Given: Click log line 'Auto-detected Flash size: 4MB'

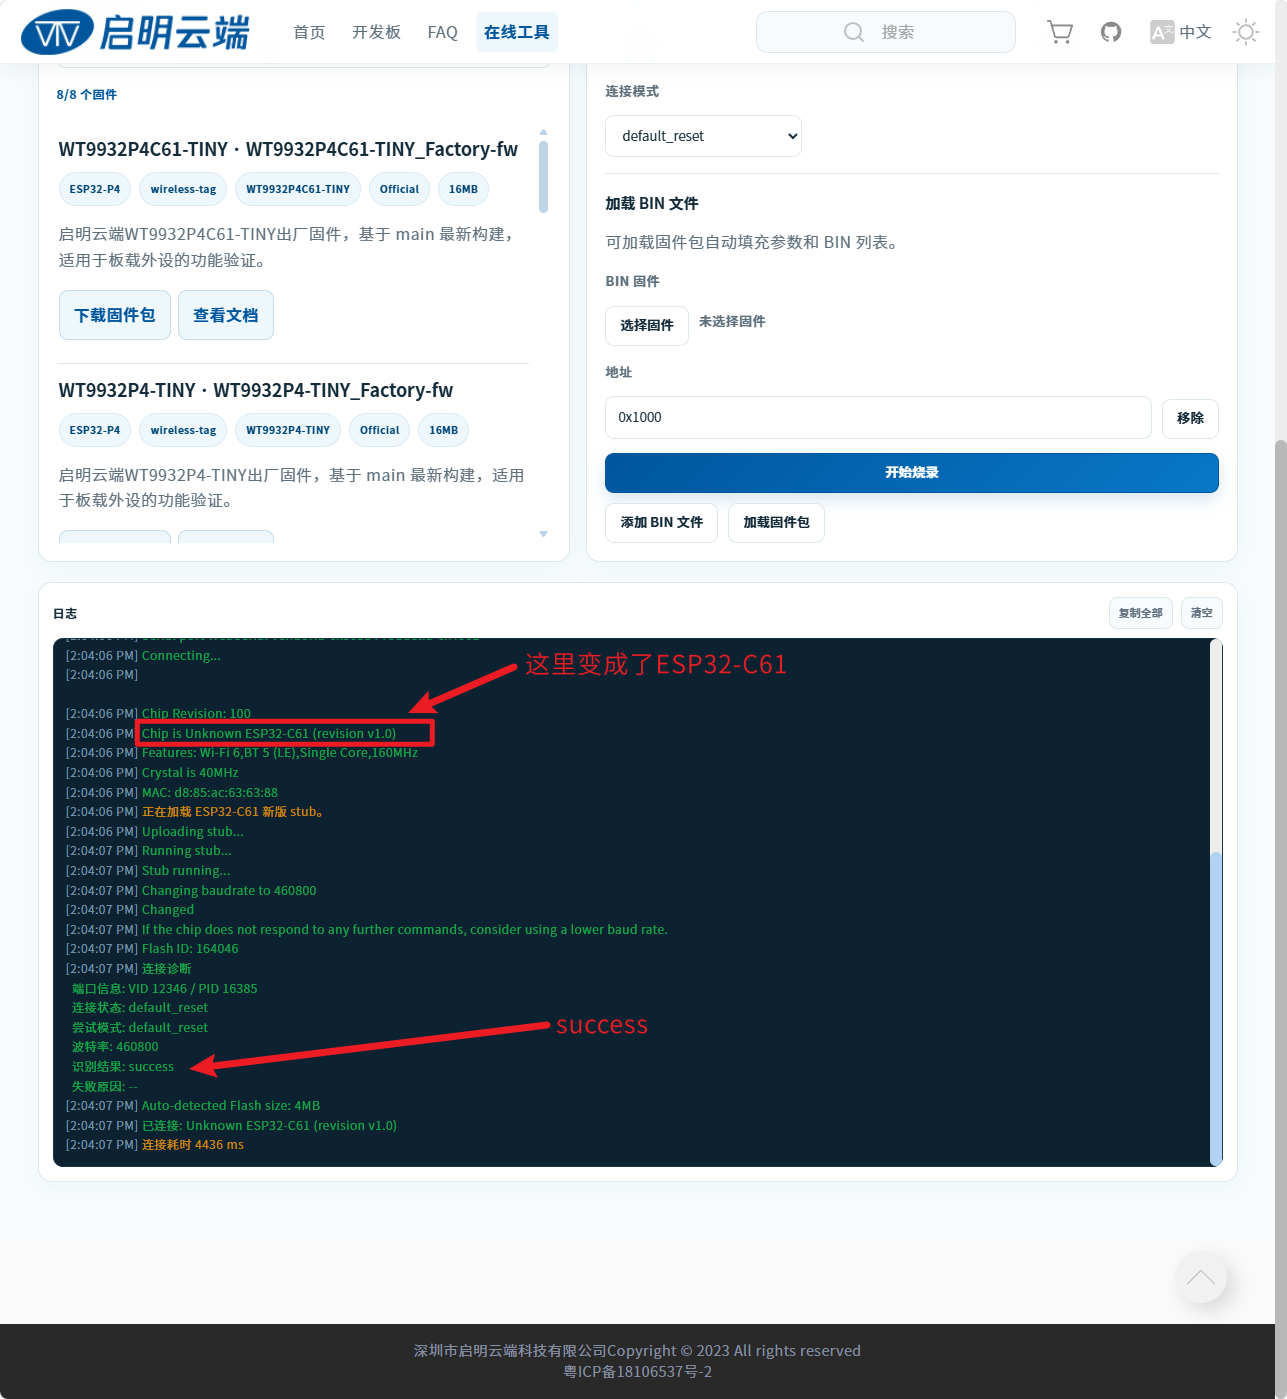Looking at the screenshot, I should tap(231, 1106).
